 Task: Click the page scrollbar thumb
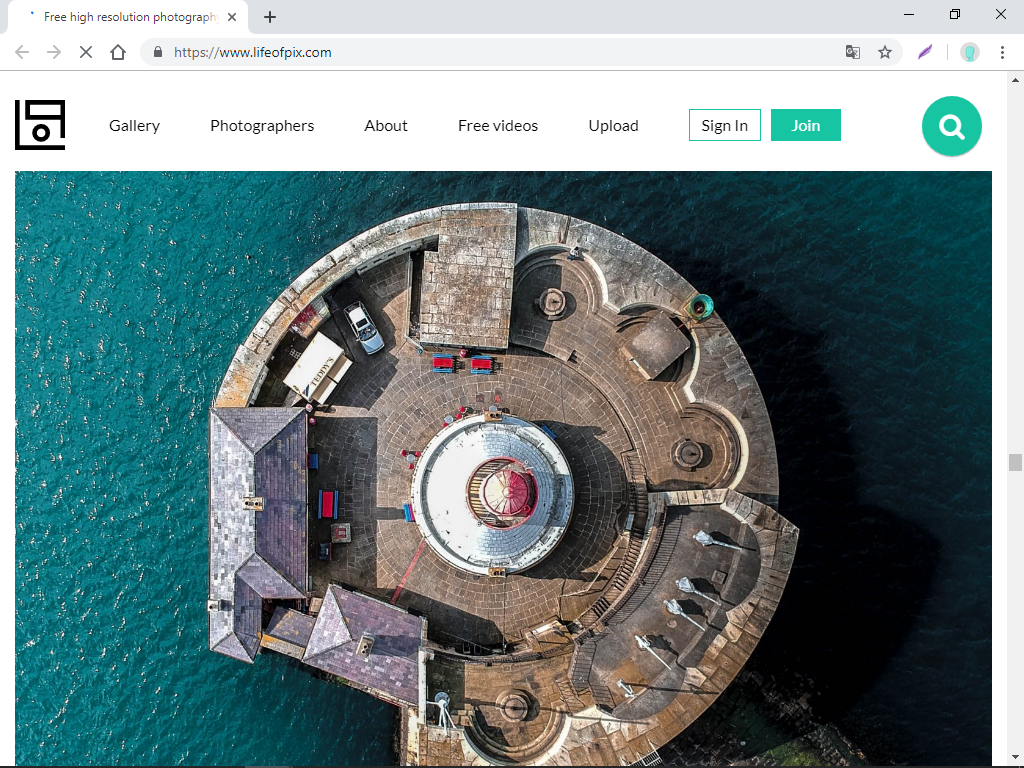click(1015, 462)
